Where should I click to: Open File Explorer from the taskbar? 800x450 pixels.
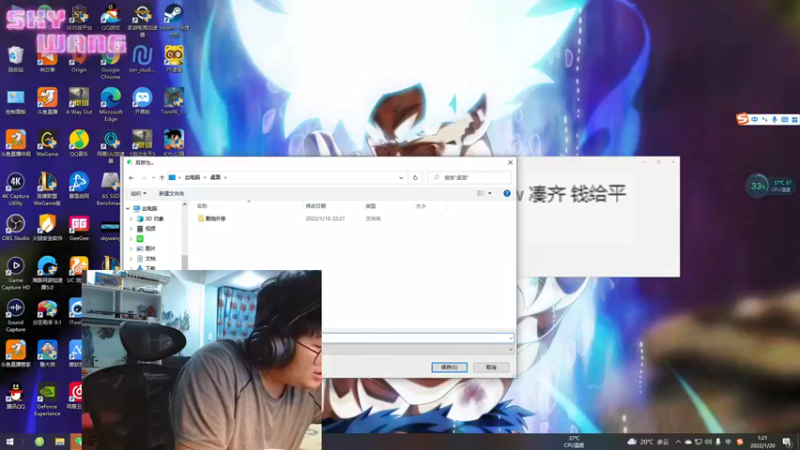coord(60,442)
